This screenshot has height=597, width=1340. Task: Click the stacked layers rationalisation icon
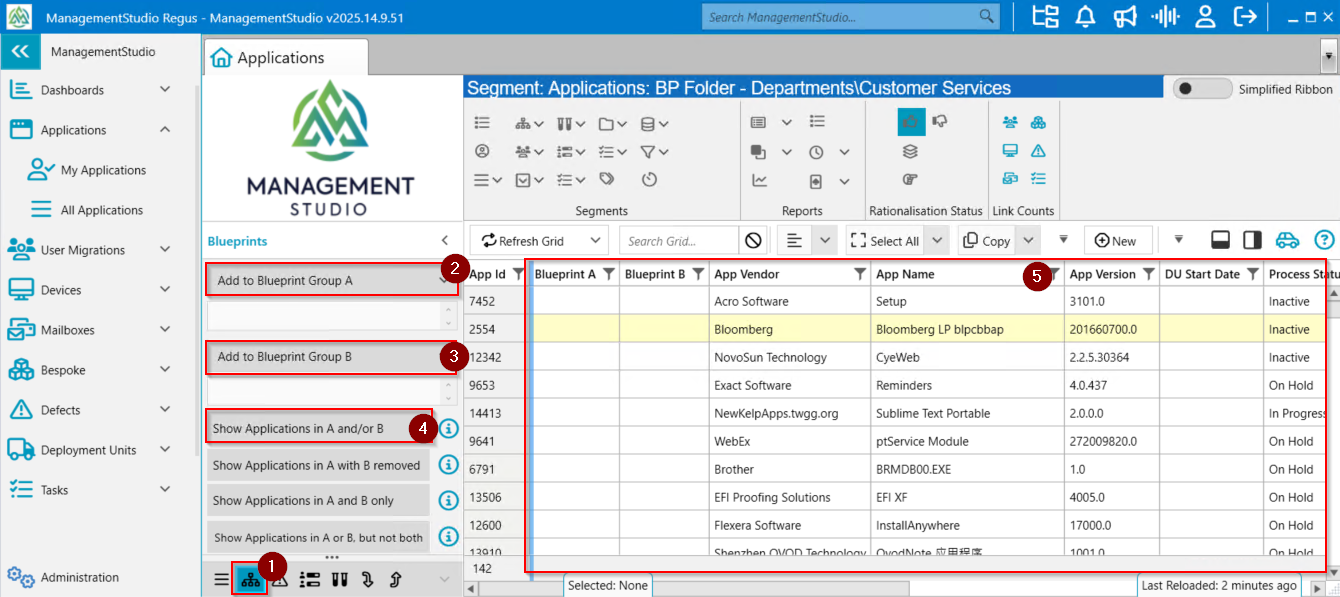[x=910, y=152]
